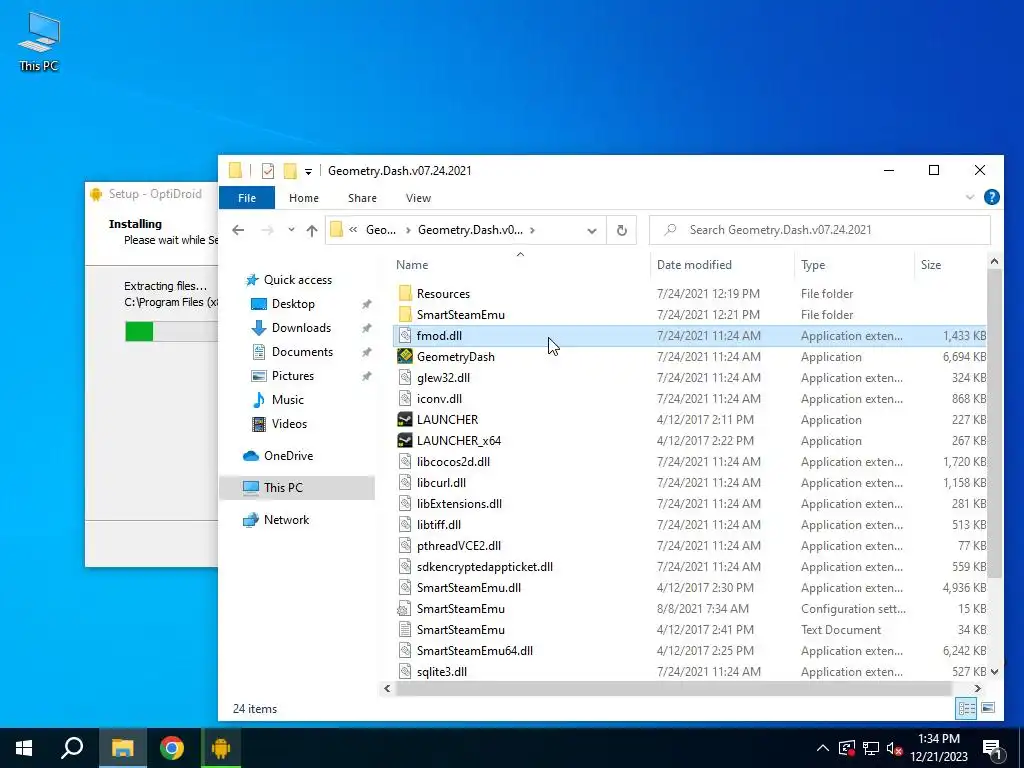The width and height of the screenshot is (1024, 768).
Task: Select Network in navigation pane
Action: (286, 520)
